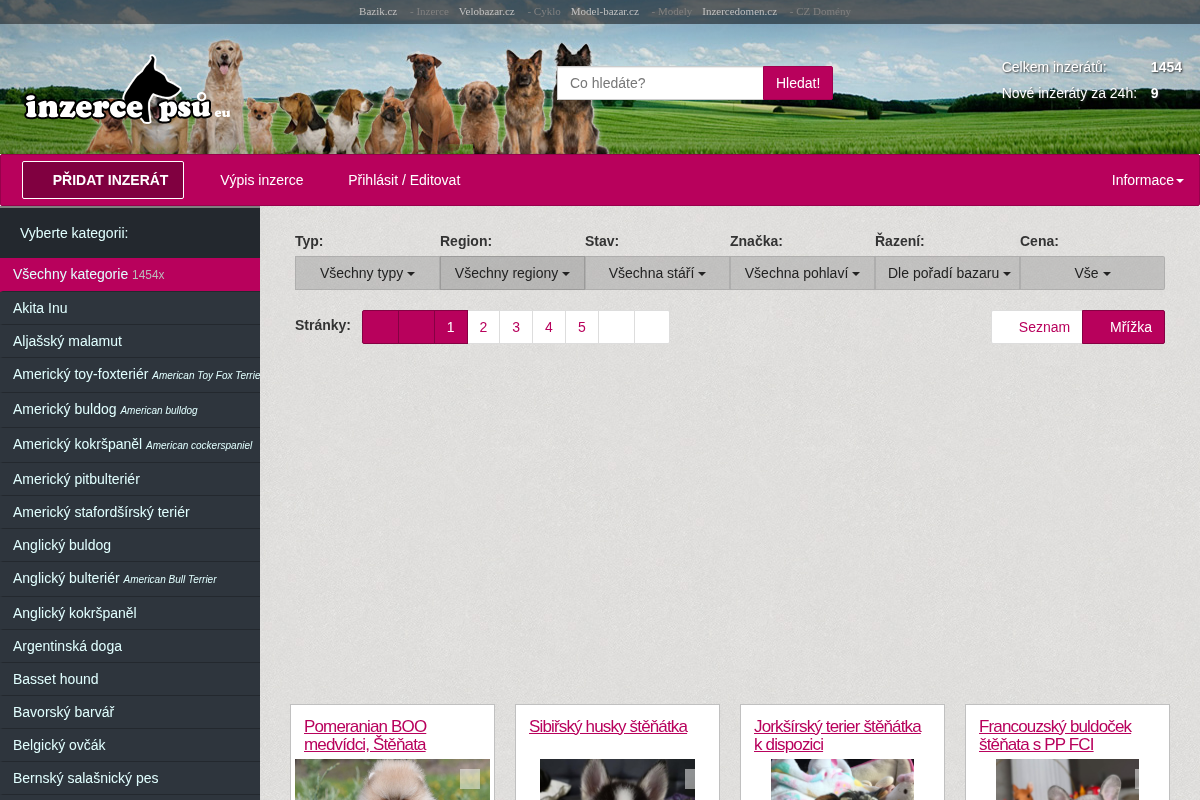Open the Anglický buldog category
Image resolution: width=1200 pixels, height=800 pixels.
130,545
